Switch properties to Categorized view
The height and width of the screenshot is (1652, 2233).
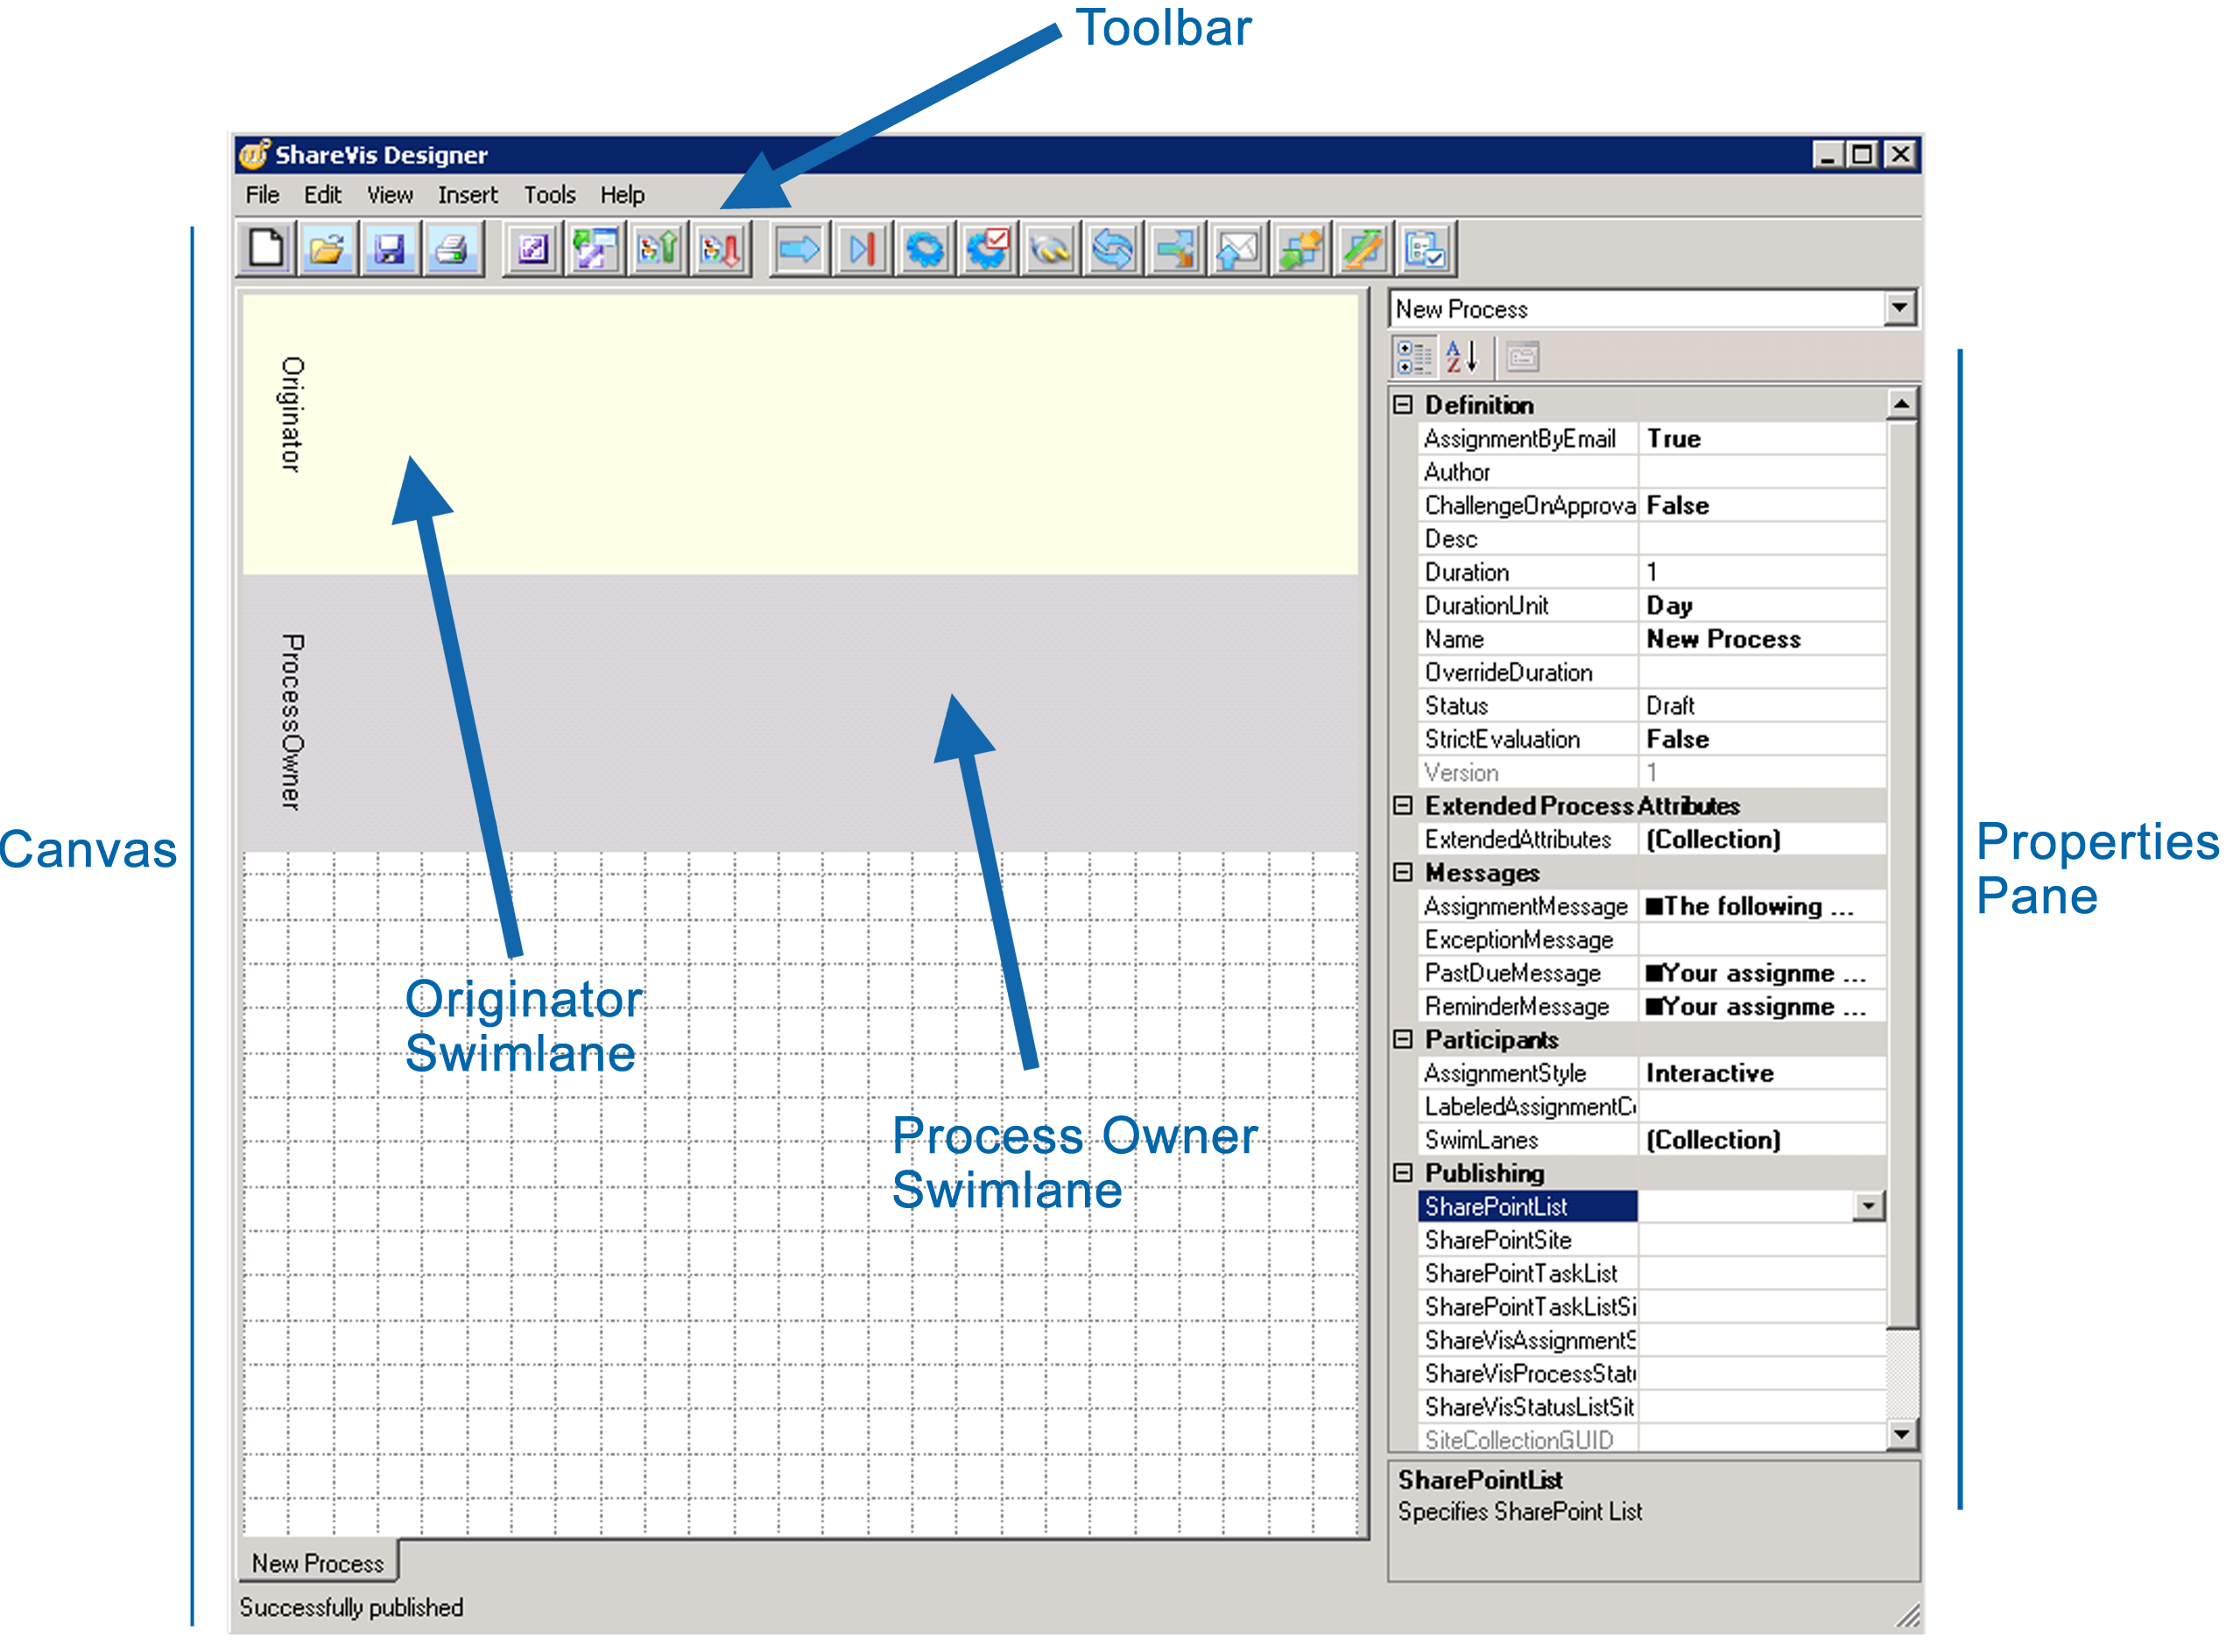[1414, 357]
